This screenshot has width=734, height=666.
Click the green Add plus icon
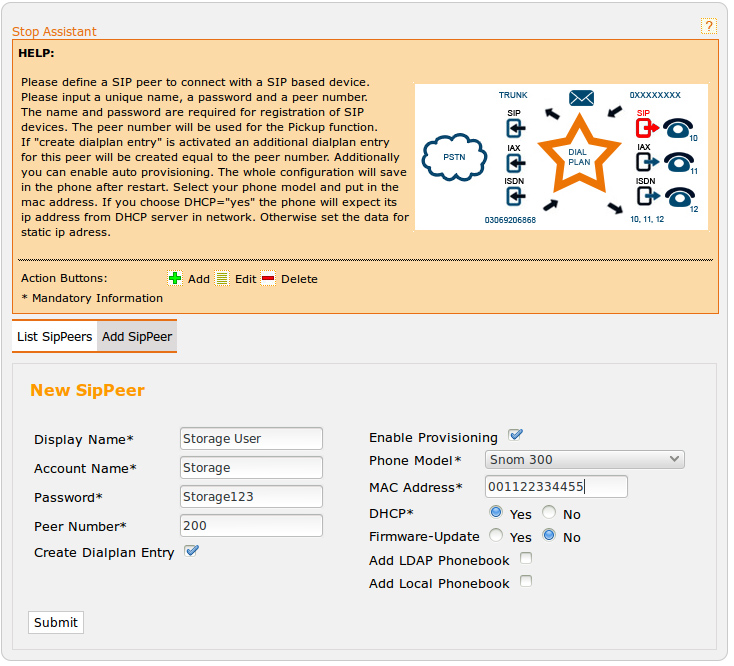tap(175, 278)
